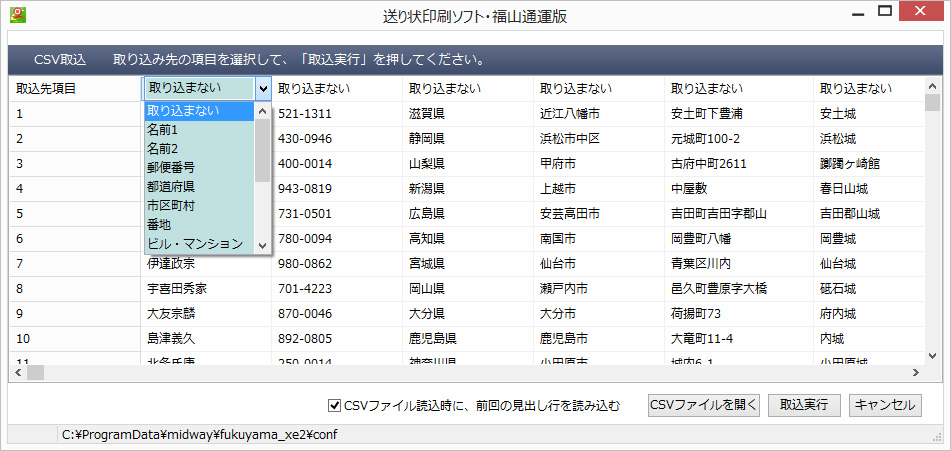
Task: Select ビル・マンション in the dropdown list
Action: click(199, 244)
